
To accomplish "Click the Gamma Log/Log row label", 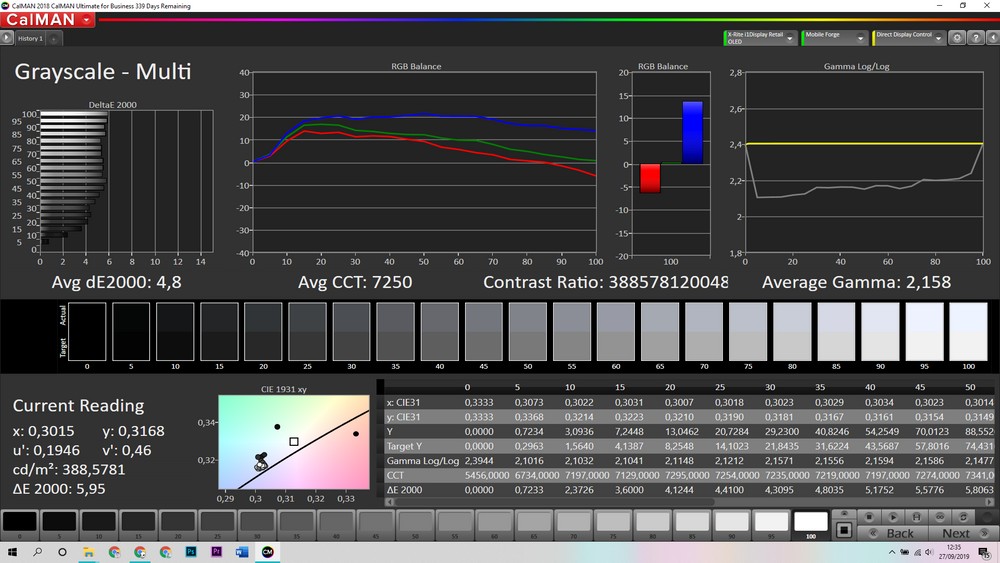I will click(x=422, y=460).
